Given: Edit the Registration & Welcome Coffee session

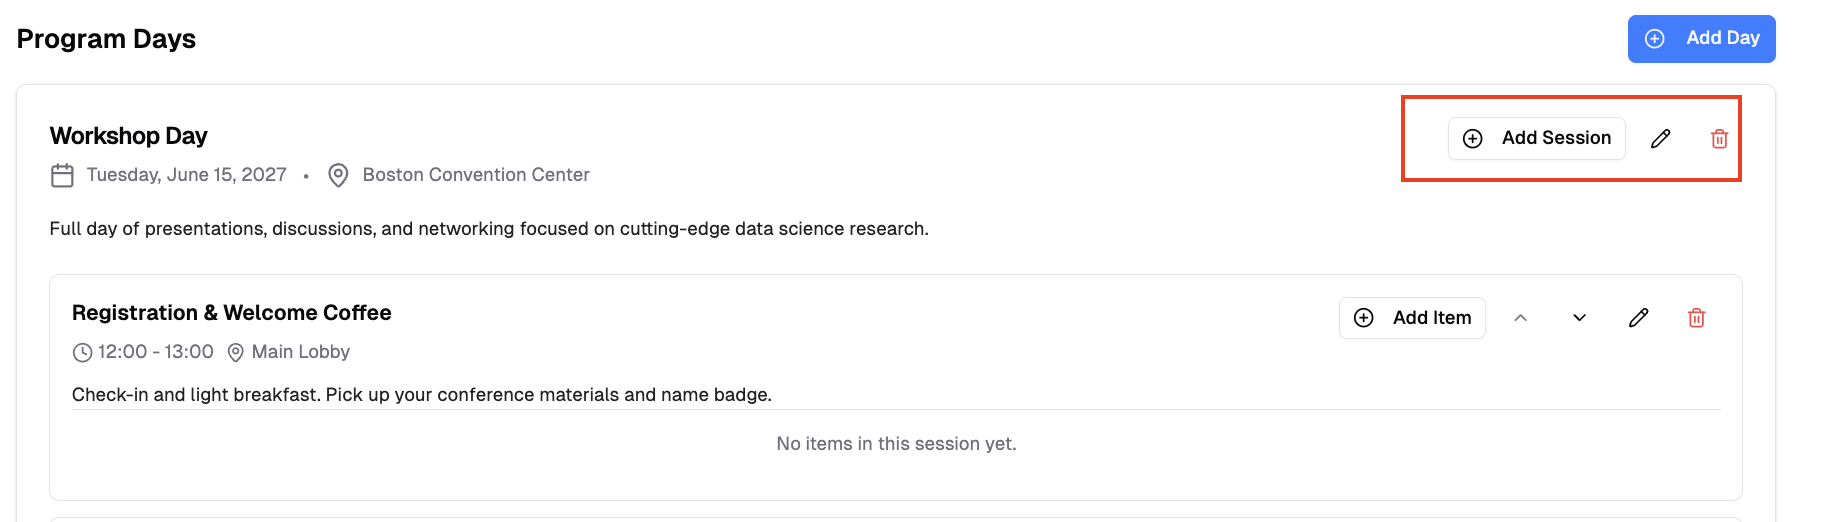Looking at the screenshot, I should point(1638,318).
